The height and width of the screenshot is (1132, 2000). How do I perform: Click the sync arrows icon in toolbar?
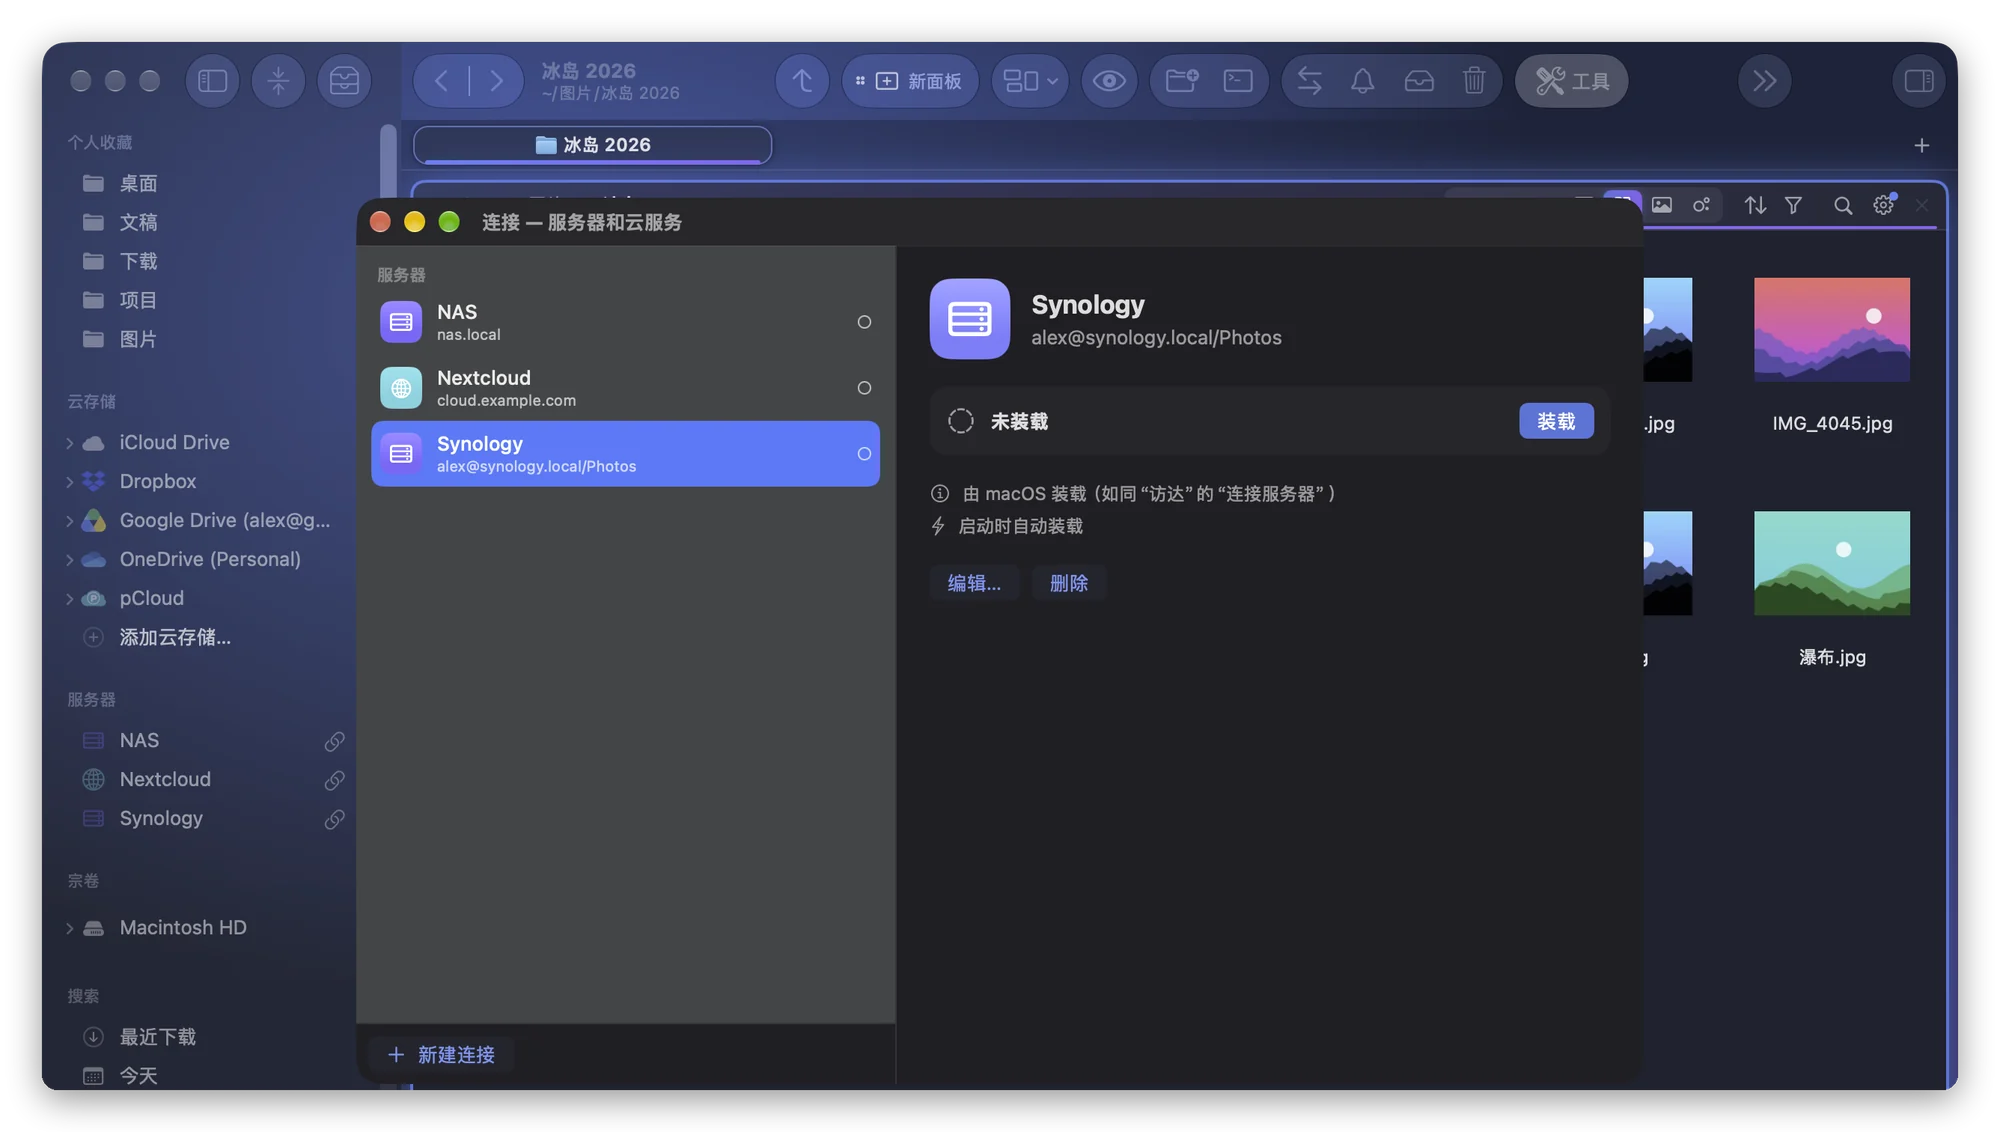click(x=1309, y=81)
